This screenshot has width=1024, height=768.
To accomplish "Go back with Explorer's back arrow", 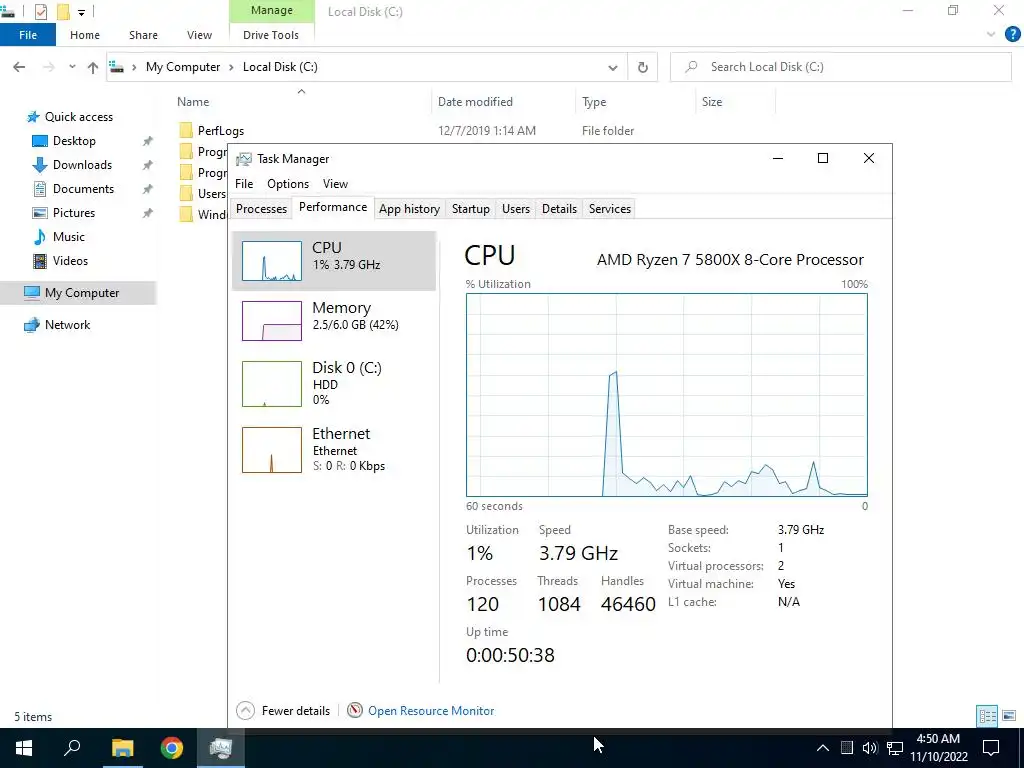I will click(x=20, y=67).
